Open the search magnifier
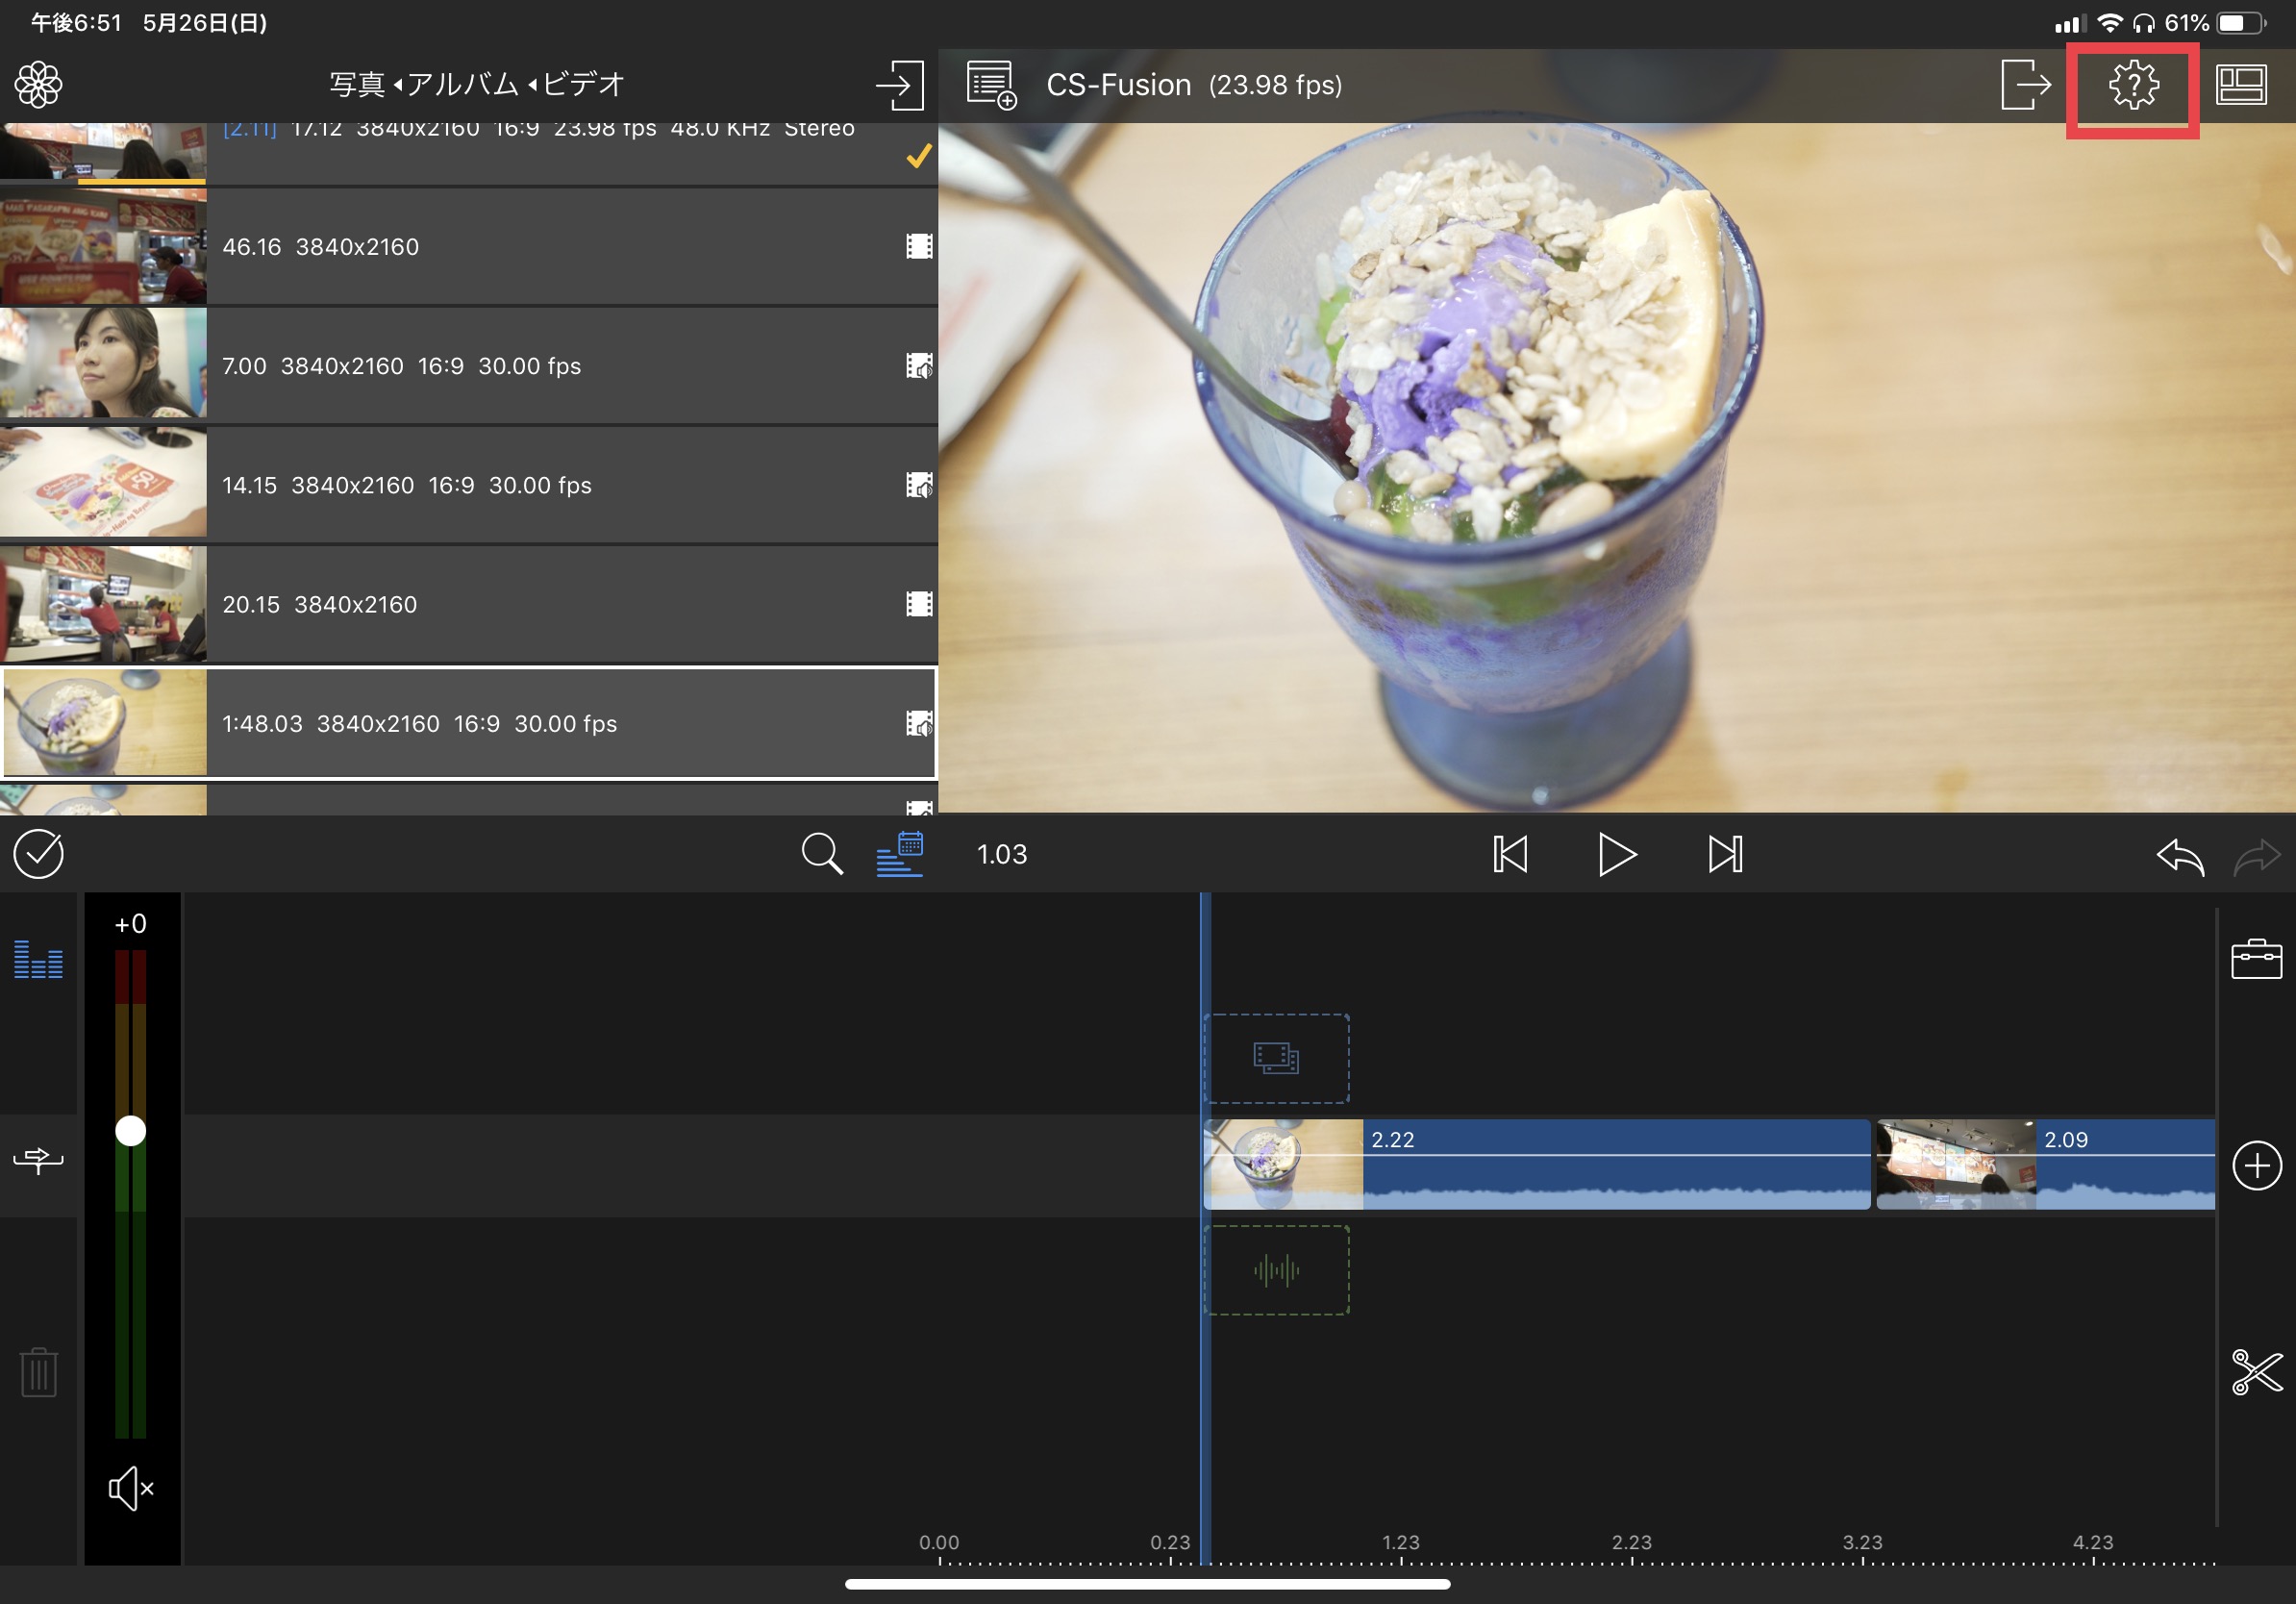The width and height of the screenshot is (2296, 1604). point(821,854)
